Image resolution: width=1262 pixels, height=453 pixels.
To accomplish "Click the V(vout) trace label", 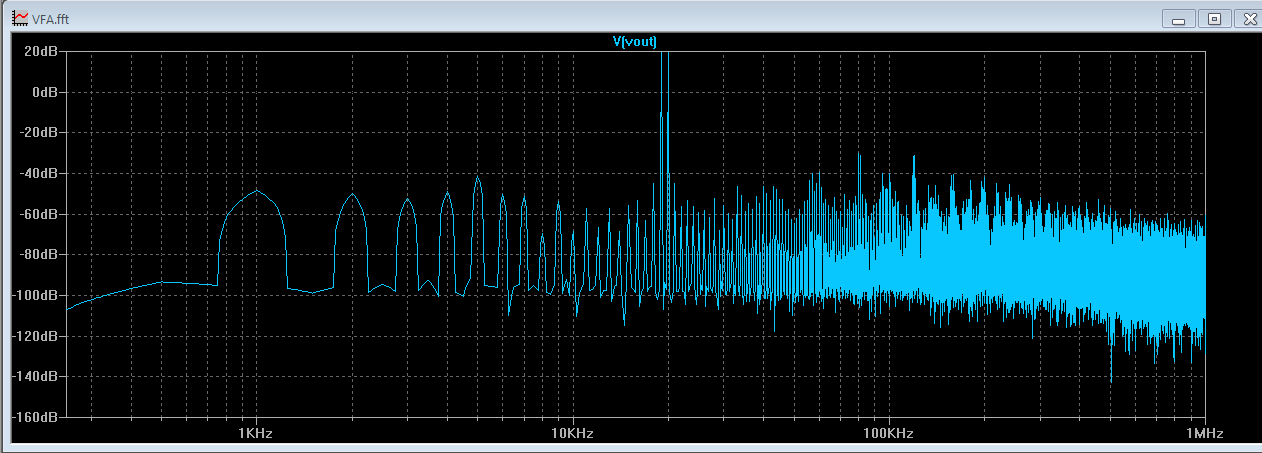I will [x=634, y=41].
